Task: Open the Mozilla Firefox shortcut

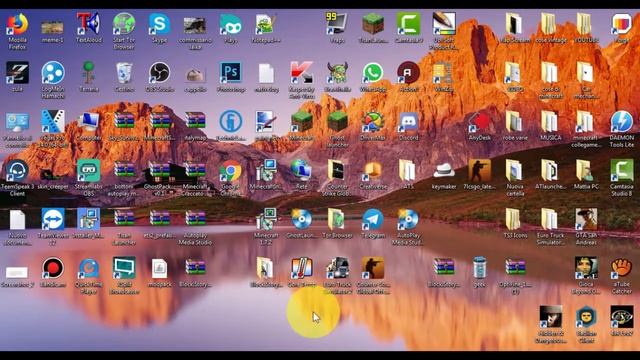Action: click(x=18, y=24)
